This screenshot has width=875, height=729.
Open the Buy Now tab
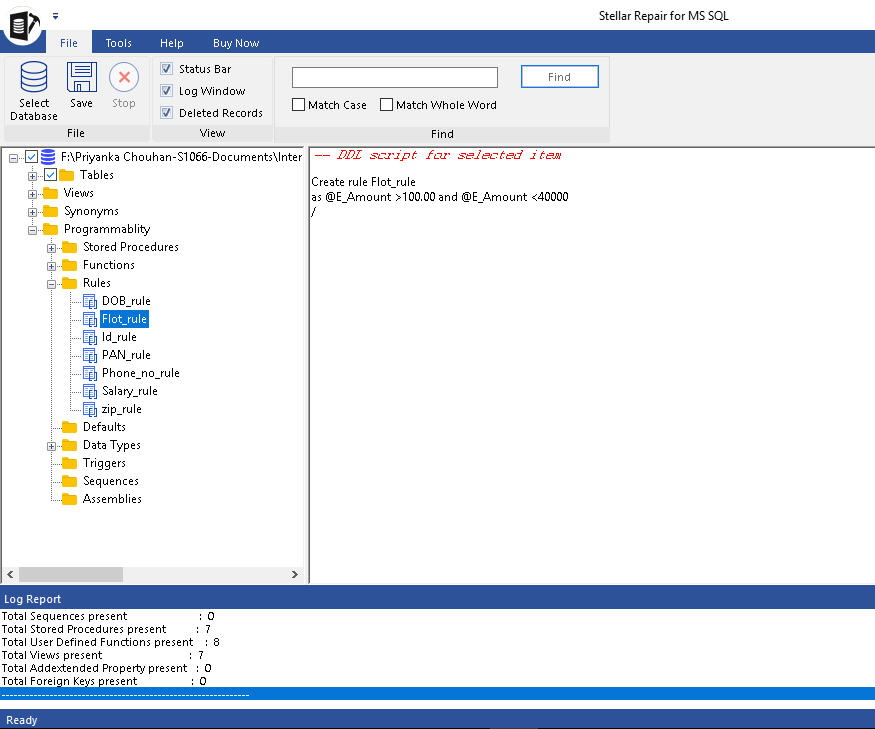236,43
